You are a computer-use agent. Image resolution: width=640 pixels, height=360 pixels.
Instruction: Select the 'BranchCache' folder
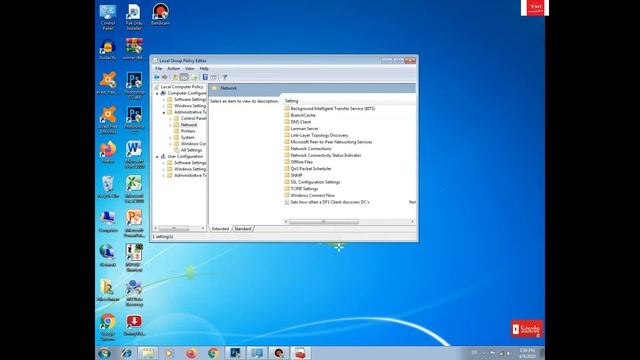point(300,116)
